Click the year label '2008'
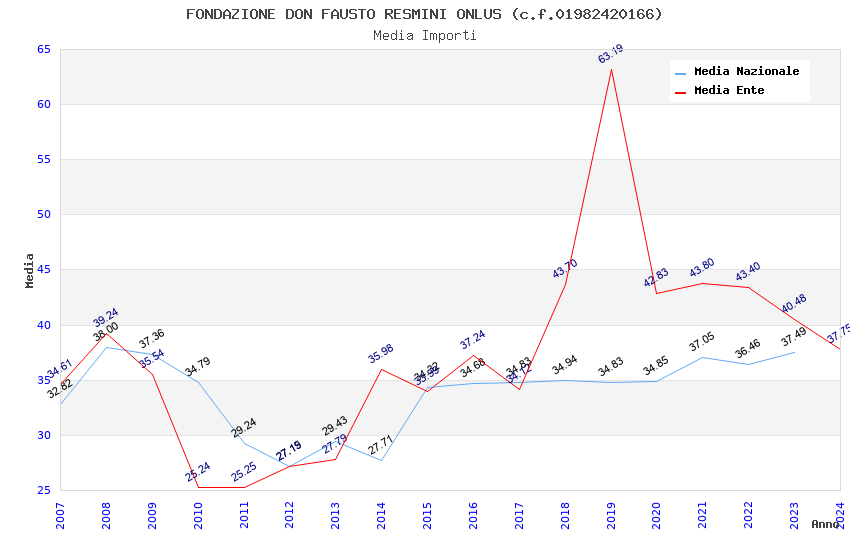Image resolution: width=850 pixels, height=550 pixels. coord(106,515)
